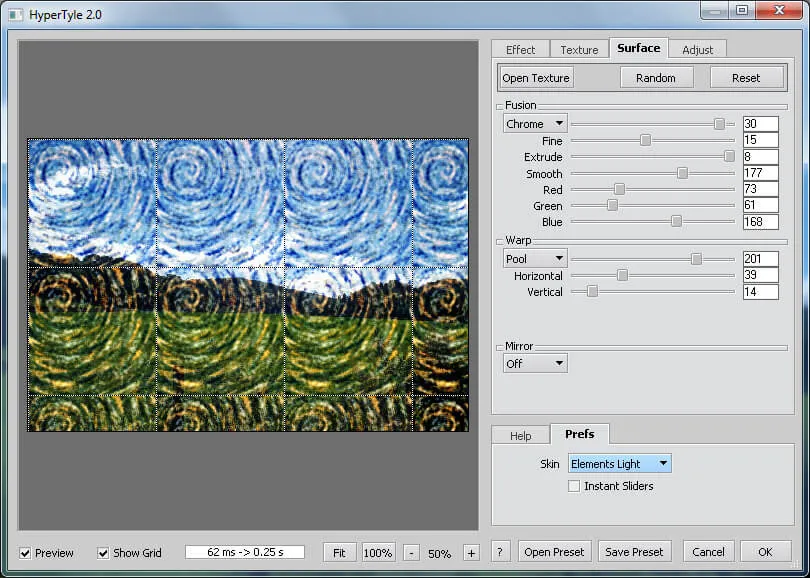Image resolution: width=810 pixels, height=578 pixels.
Task: Enable the Instant Sliders checkbox
Action: [x=575, y=485]
